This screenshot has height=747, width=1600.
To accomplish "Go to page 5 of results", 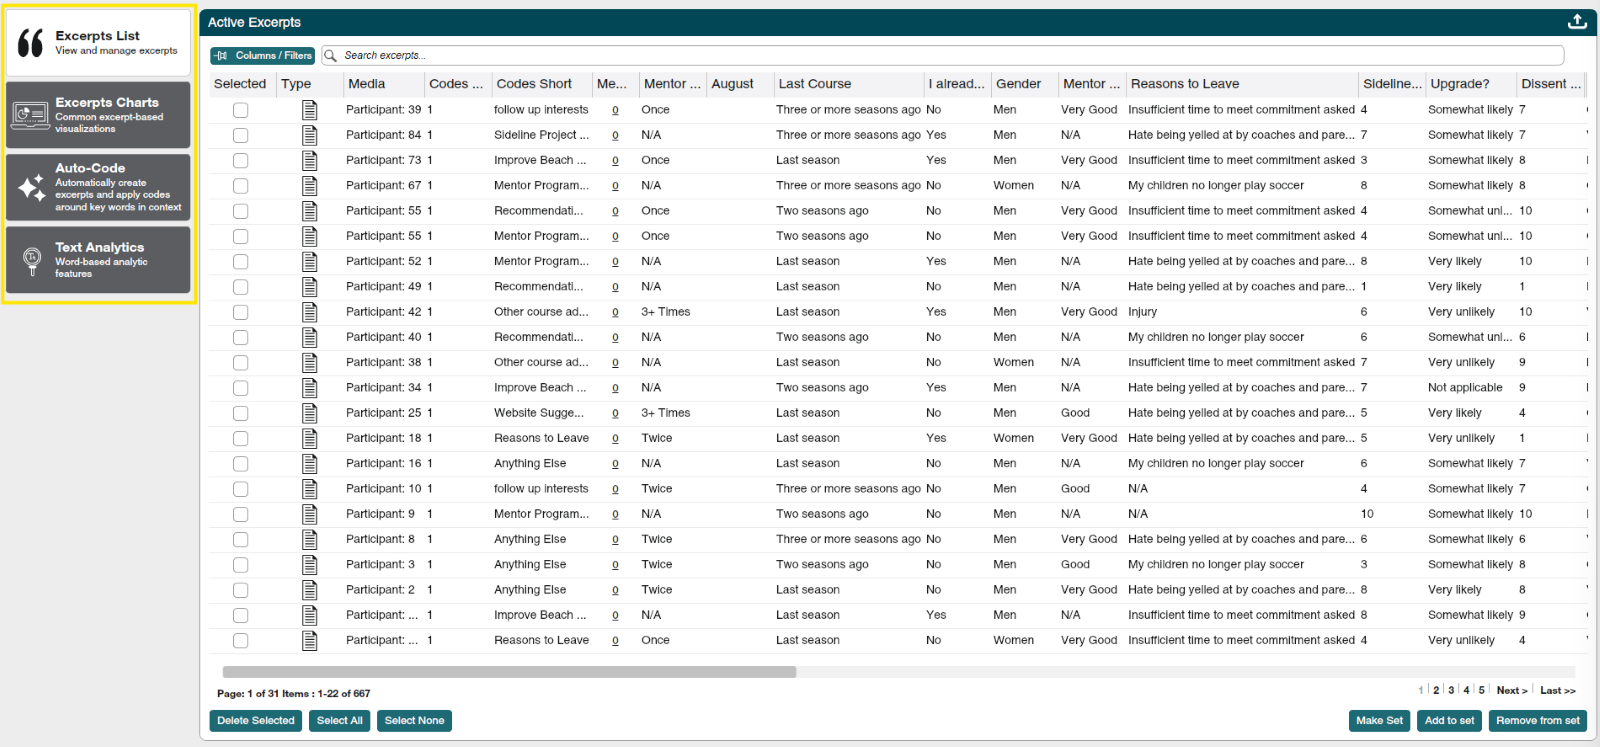I will [1482, 691].
